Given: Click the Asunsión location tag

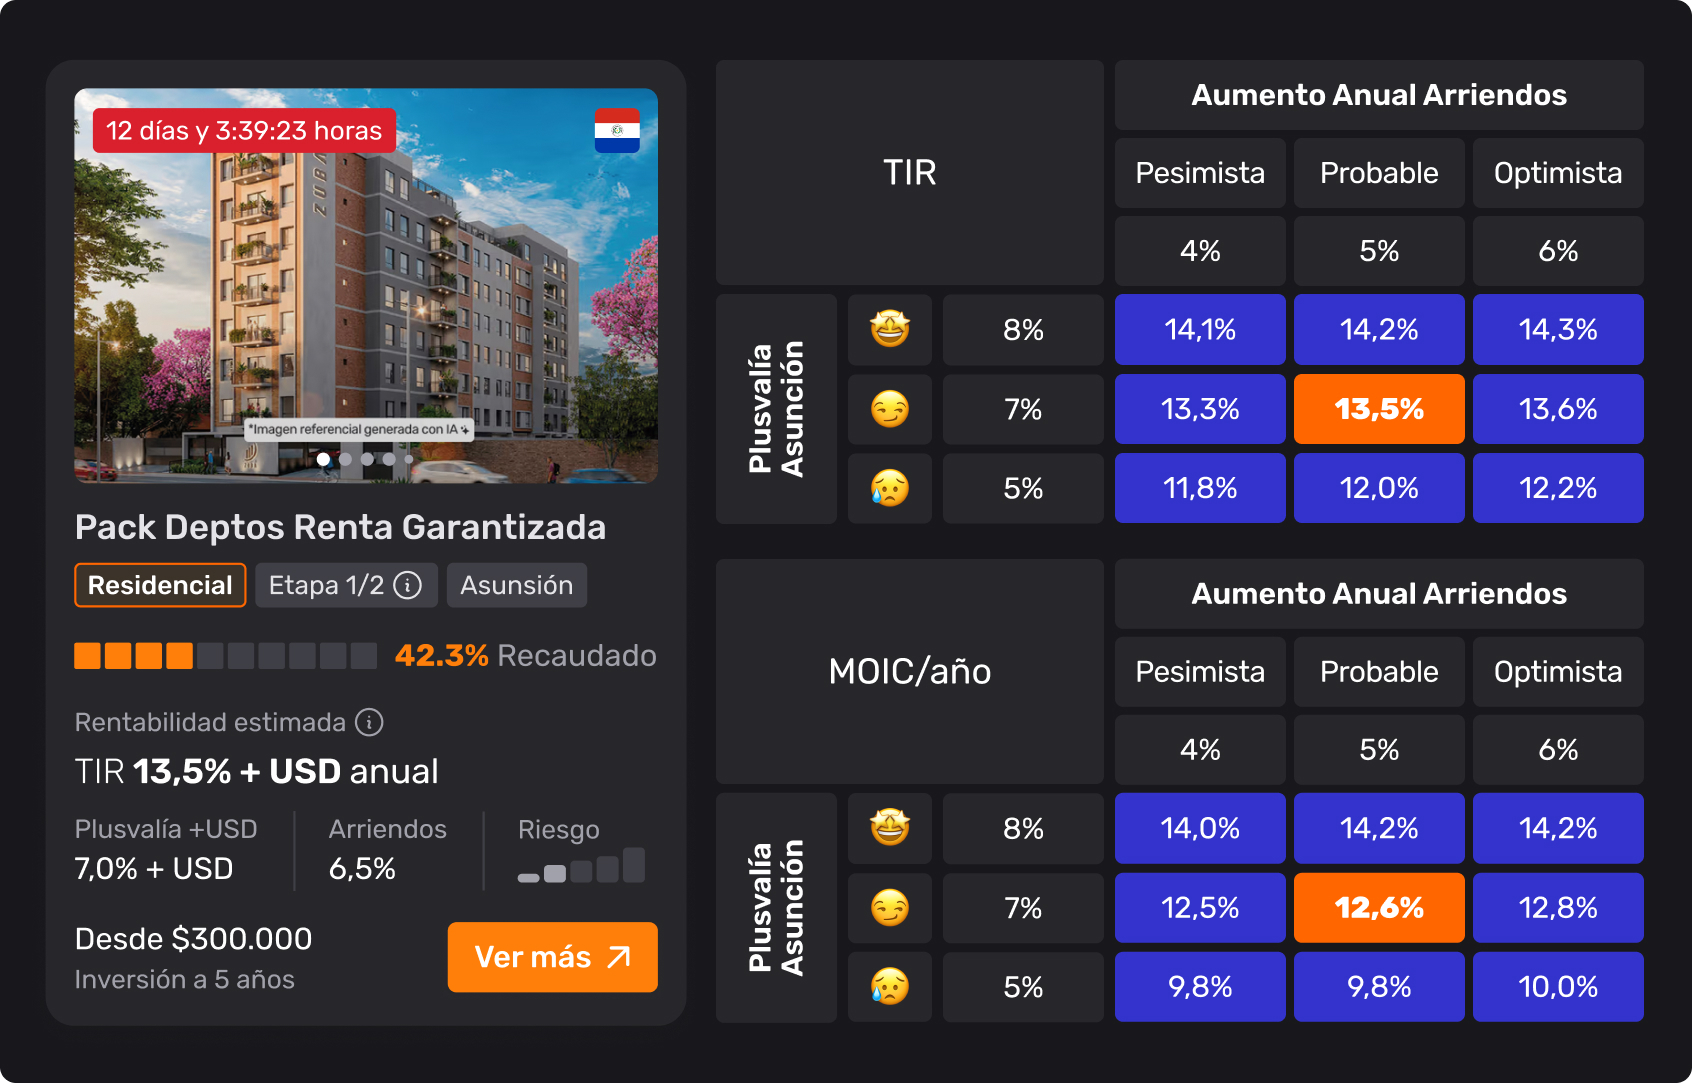Looking at the screenshot, I should pyautogui.click(x=516, y=585).
